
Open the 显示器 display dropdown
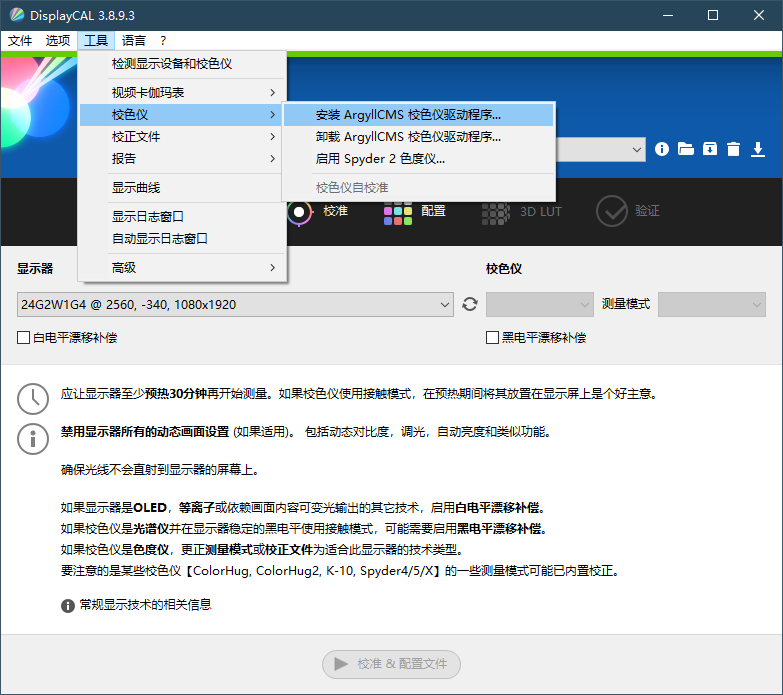(235, 305)
